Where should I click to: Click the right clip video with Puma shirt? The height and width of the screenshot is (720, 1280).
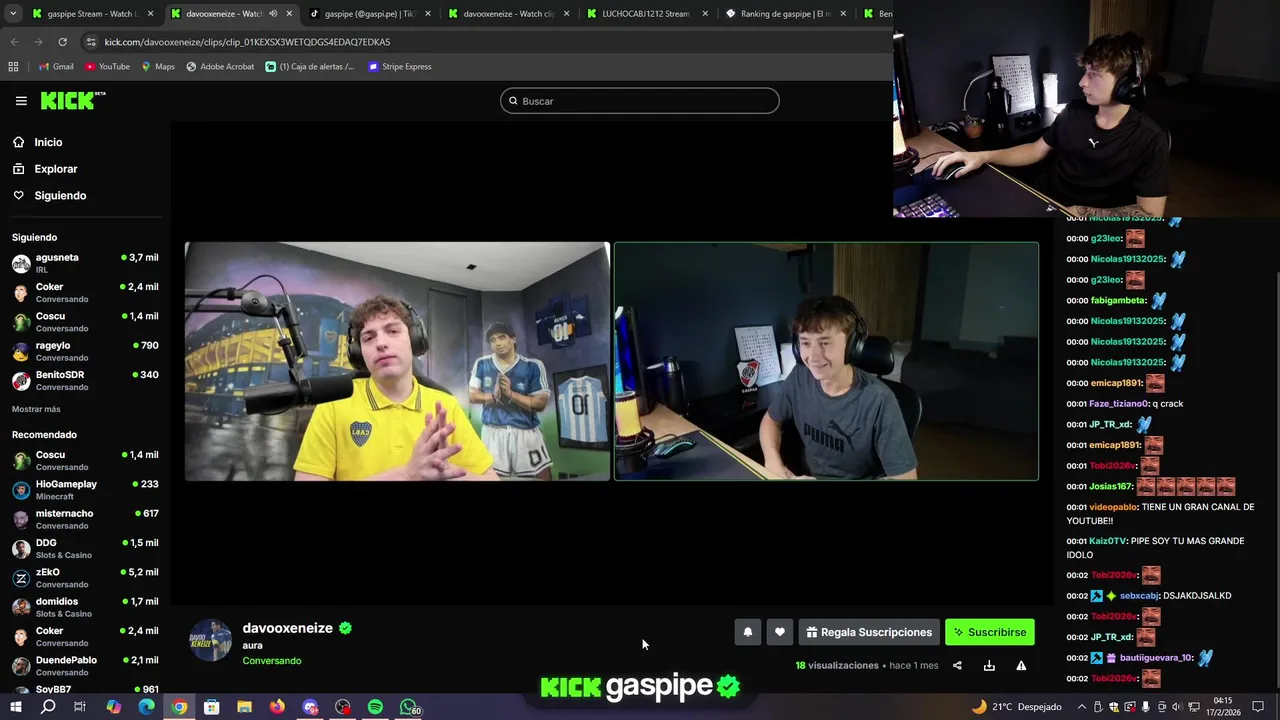coord(826,361)
